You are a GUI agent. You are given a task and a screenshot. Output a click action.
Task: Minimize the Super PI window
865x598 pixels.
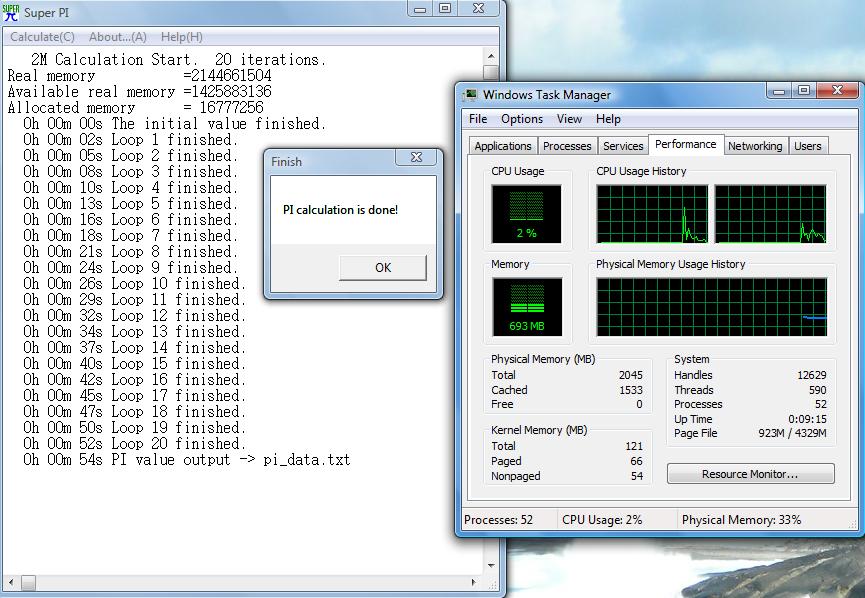point(420,9)
